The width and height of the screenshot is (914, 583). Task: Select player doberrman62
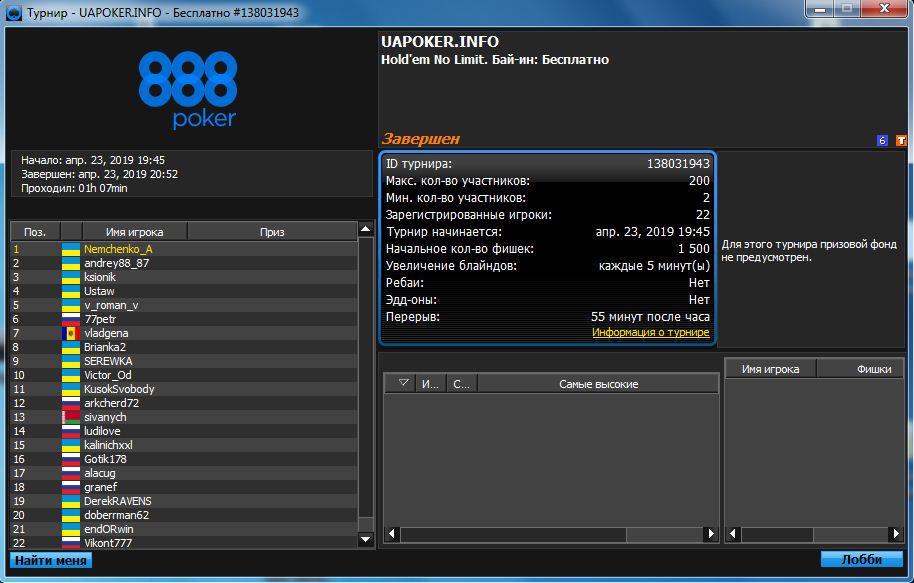[x=184, y=515]
